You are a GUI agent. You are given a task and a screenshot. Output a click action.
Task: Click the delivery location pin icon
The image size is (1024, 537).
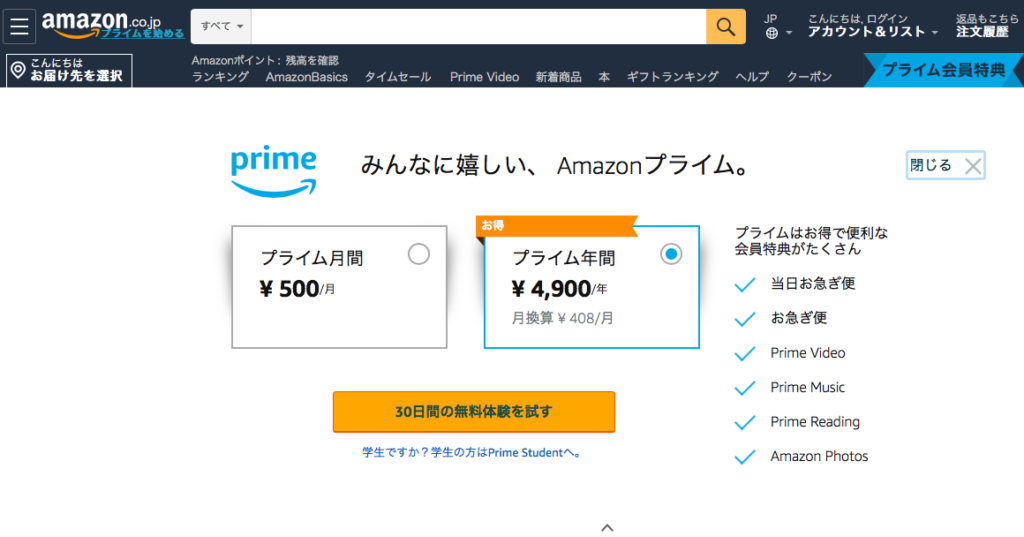click(x=18, y=69)
